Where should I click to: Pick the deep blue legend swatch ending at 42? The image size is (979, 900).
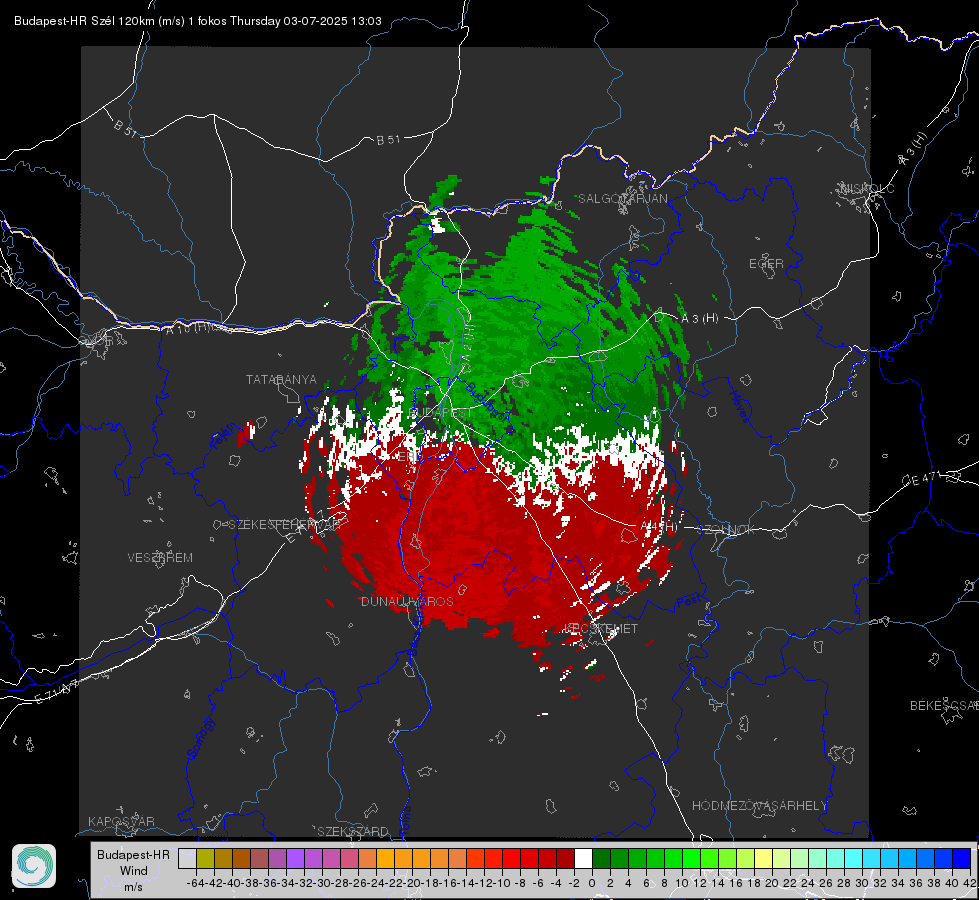pyautogui.click(x=961, y=858)
